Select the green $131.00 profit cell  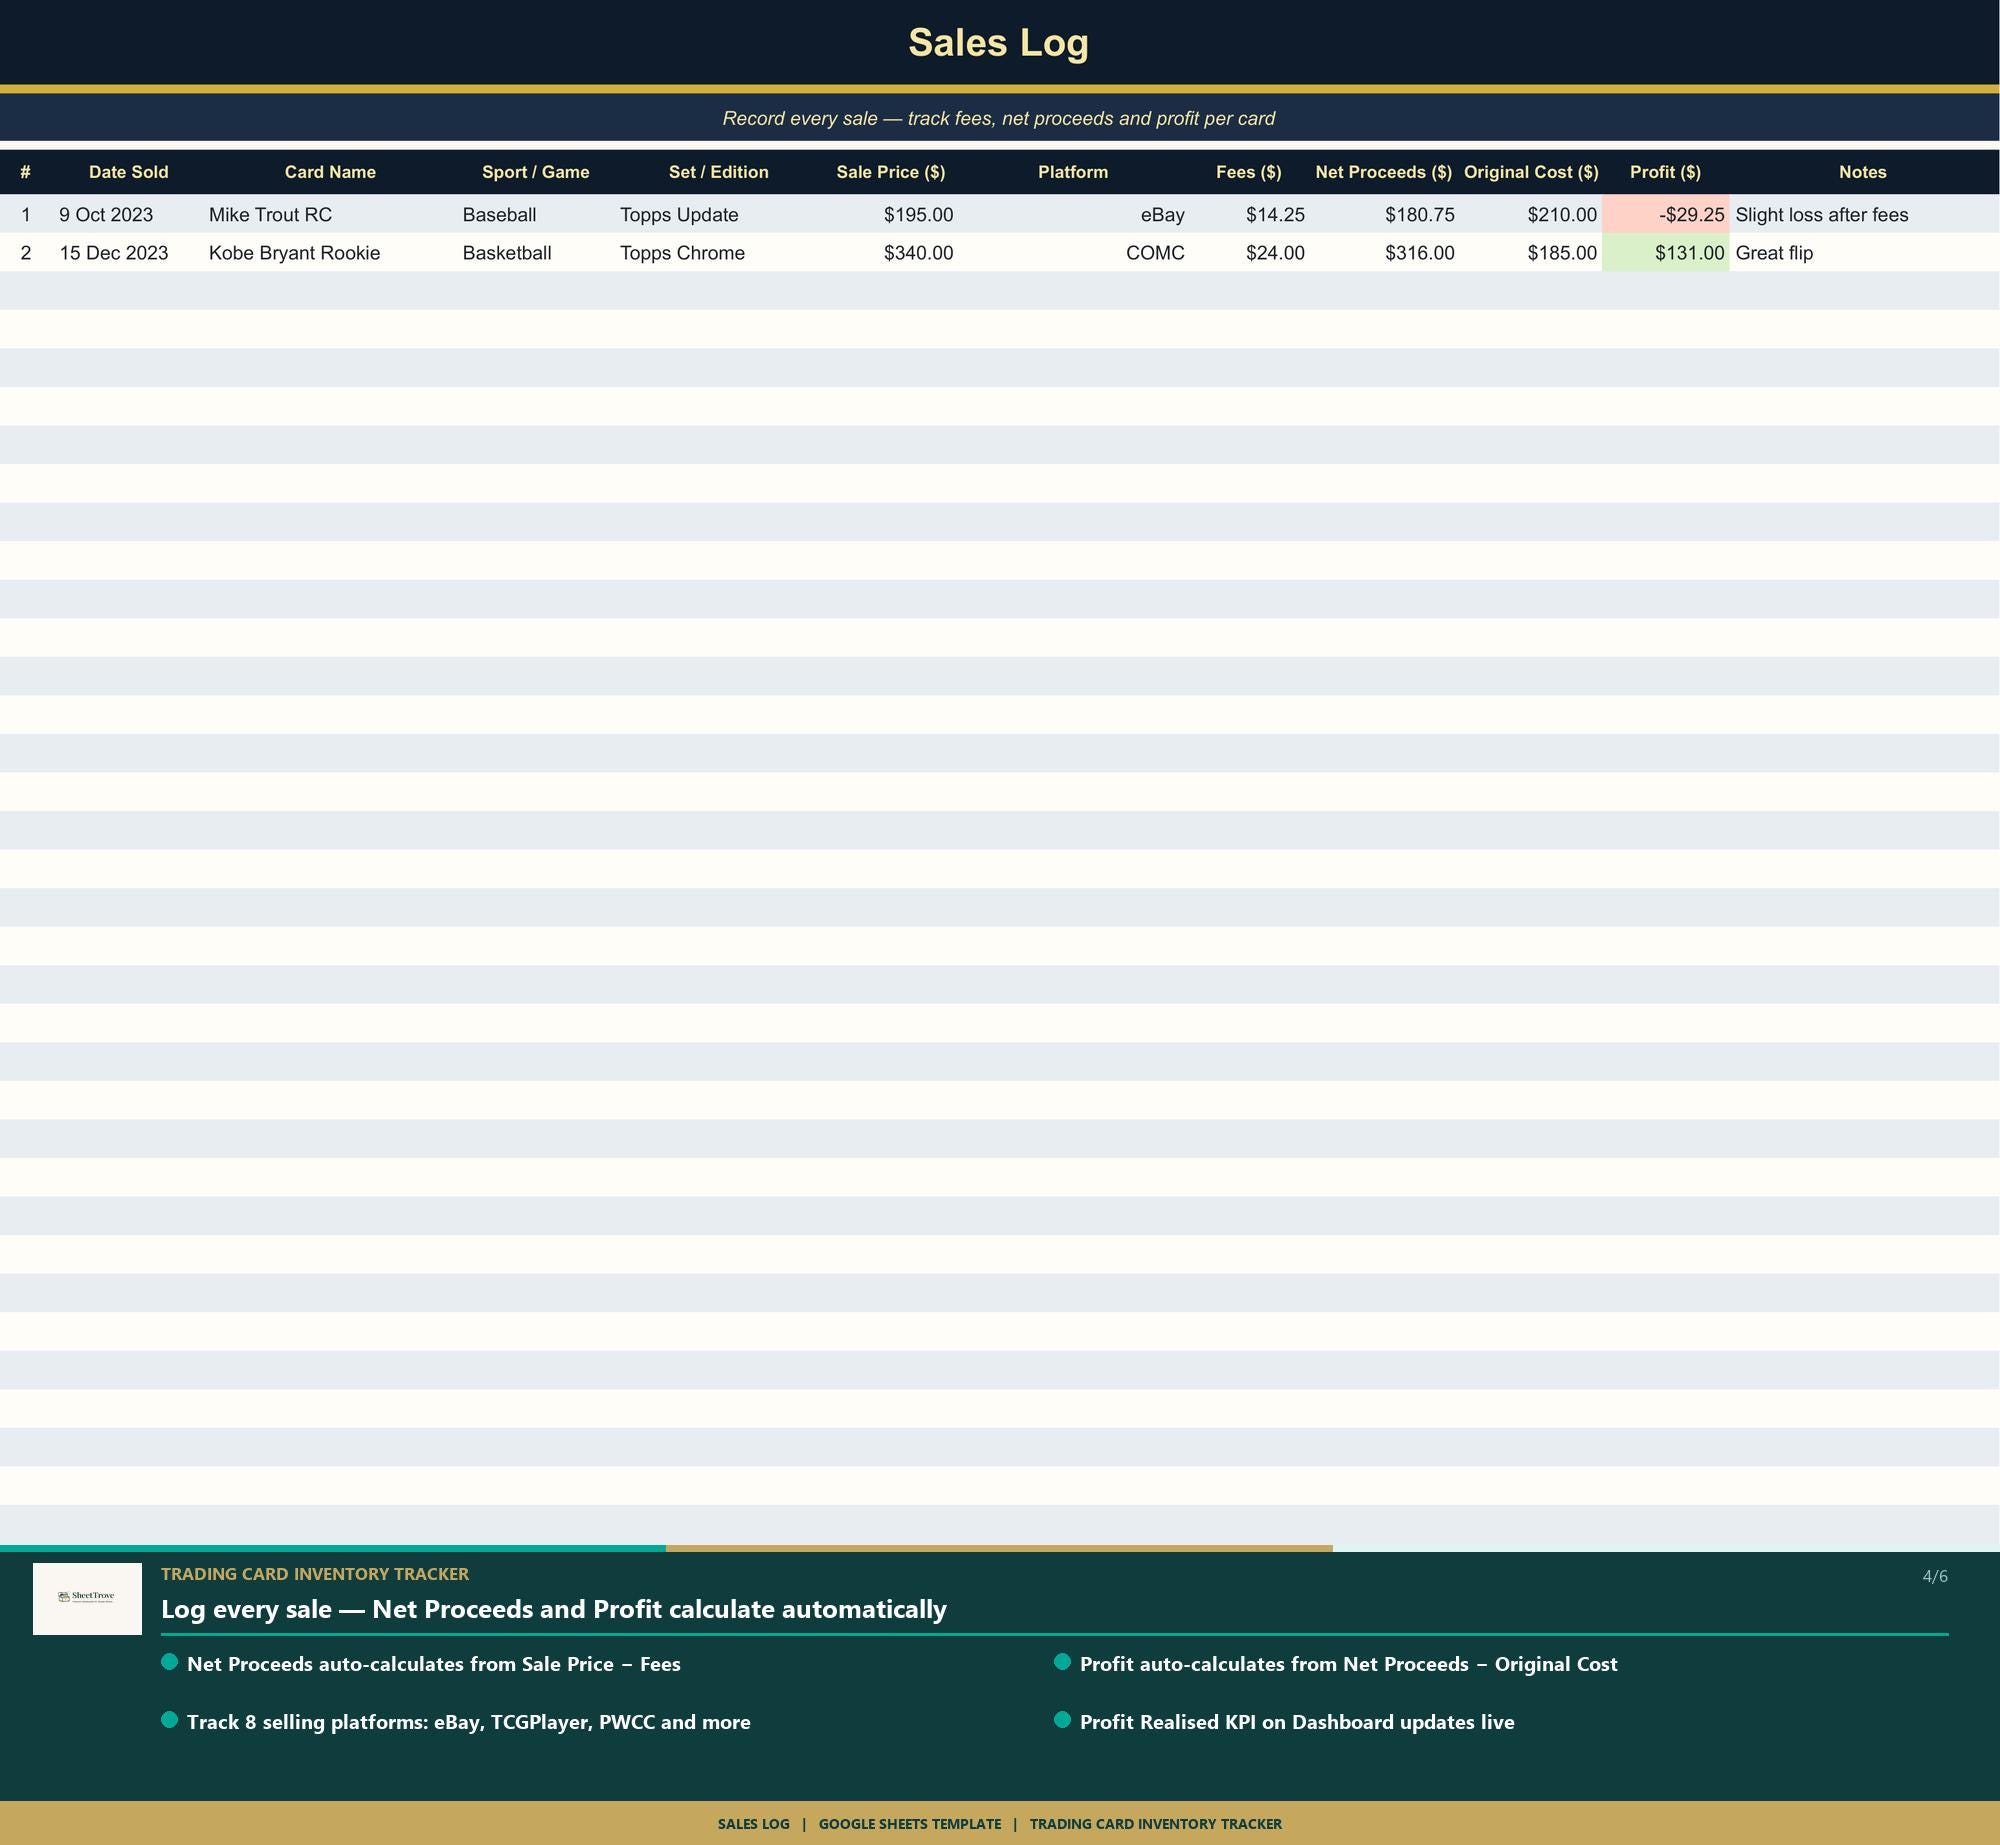pos(1665,252)
